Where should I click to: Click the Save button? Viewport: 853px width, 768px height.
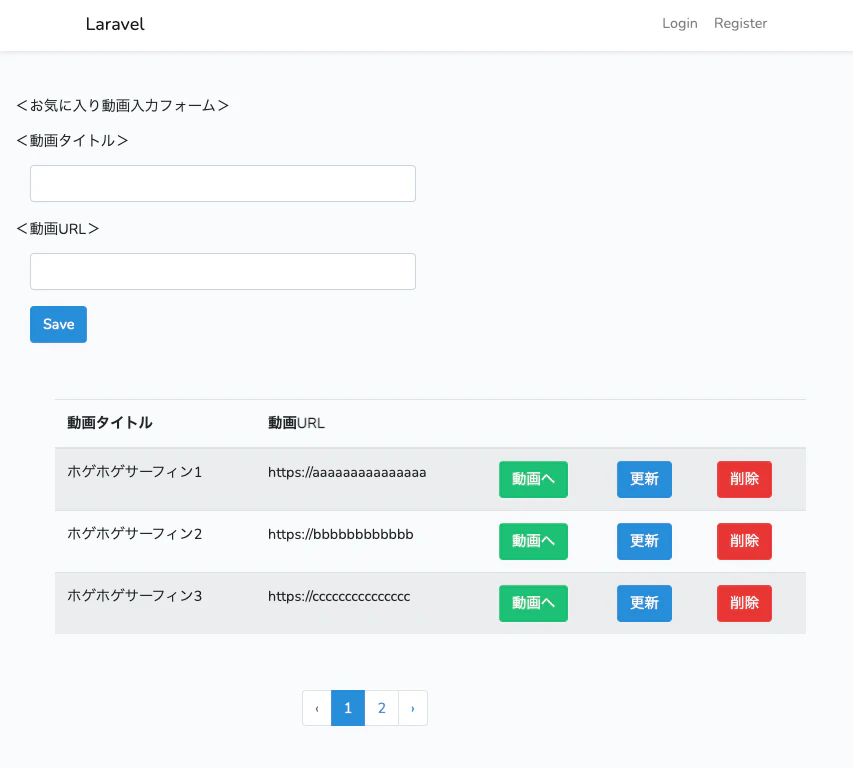pos(58,324)
